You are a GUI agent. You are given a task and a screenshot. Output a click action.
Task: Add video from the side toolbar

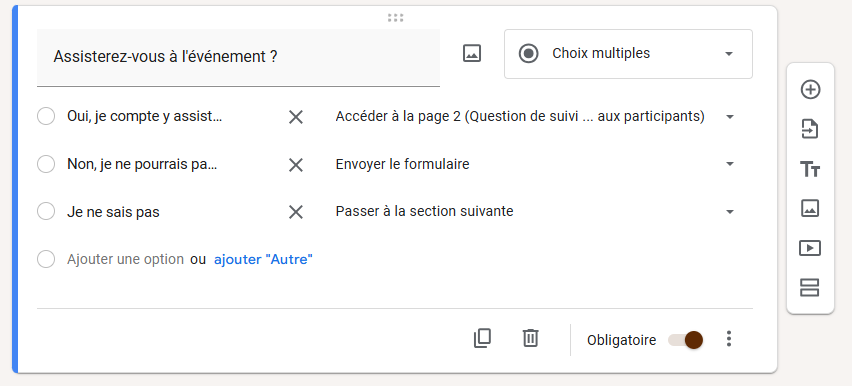tap(810, 248)
